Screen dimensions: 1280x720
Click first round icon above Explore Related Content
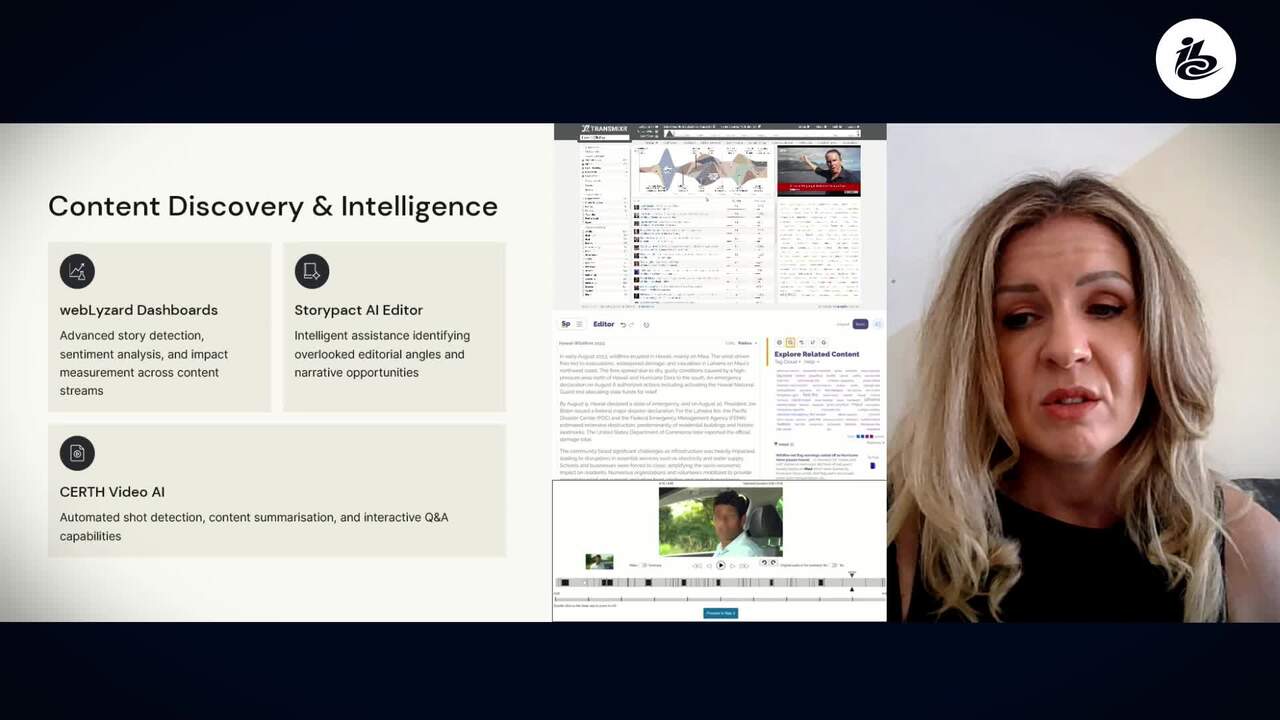(779, 342)
